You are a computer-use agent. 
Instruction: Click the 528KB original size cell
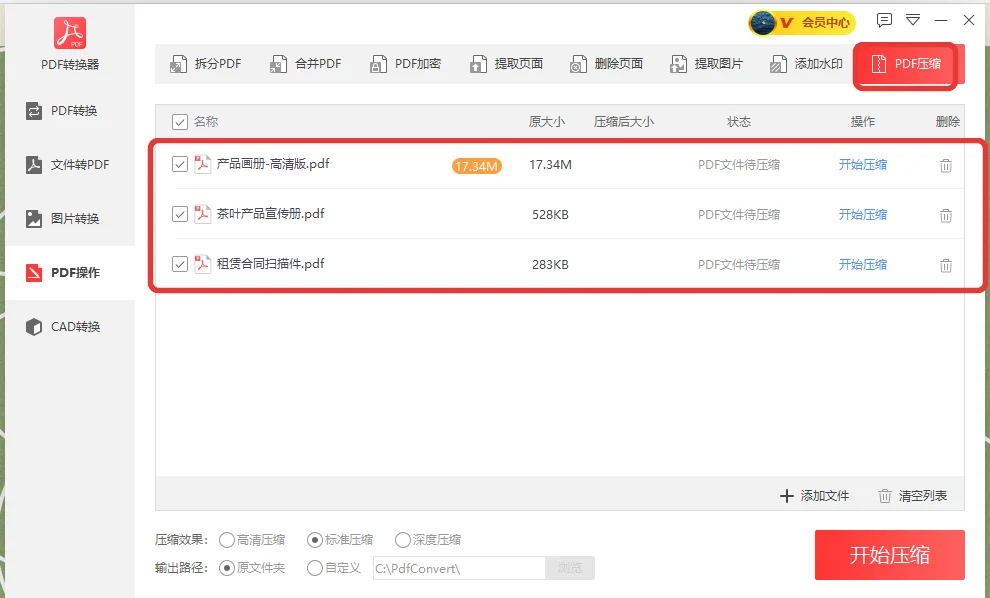click(x=551, y=215)
